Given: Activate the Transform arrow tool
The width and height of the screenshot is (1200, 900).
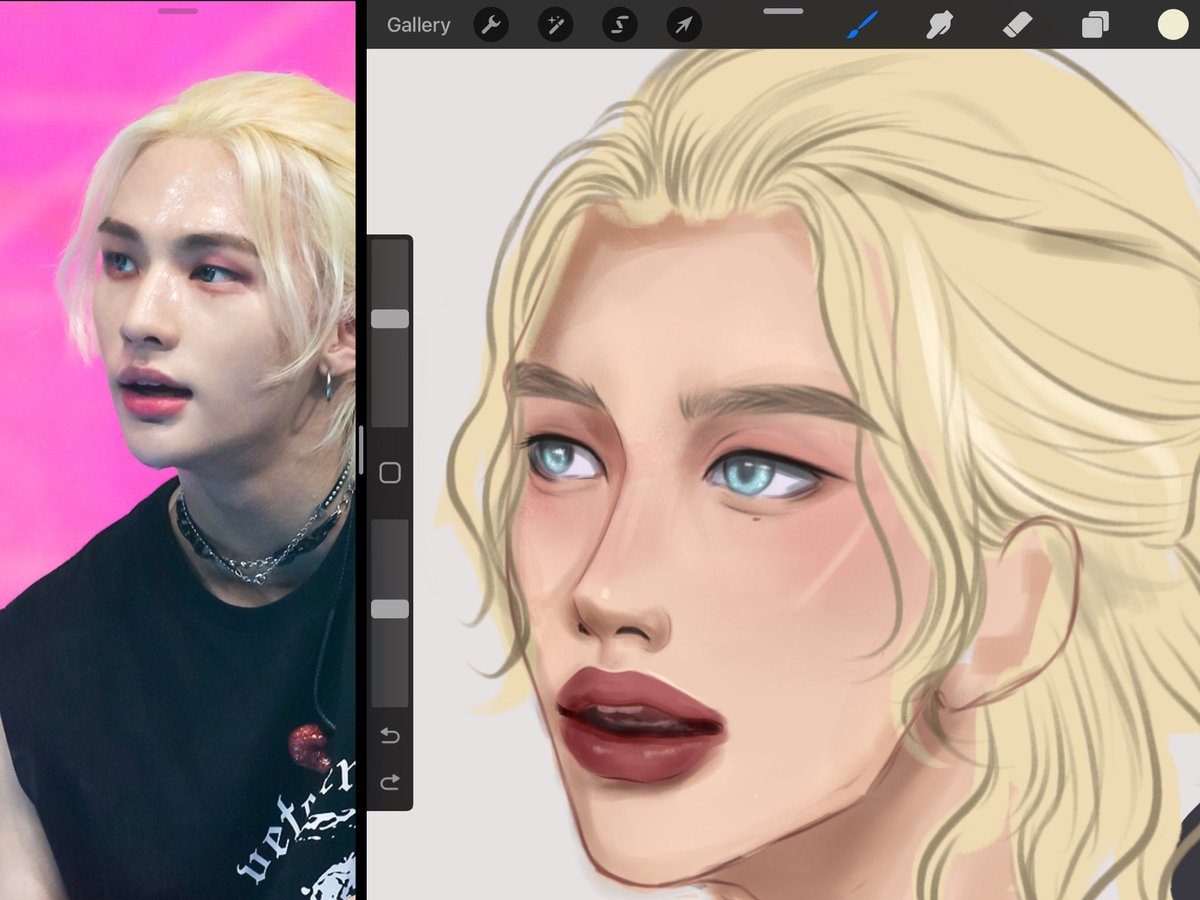Looking at the screenshot, I should 684,25.
